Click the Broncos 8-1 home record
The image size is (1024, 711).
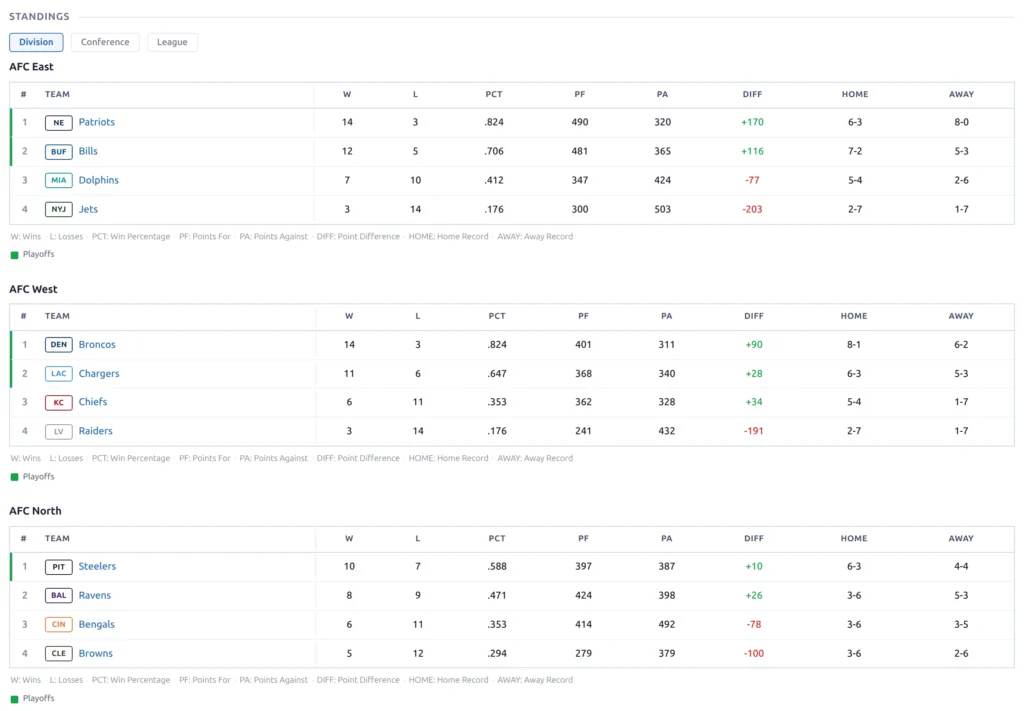[x=854, y=344]
